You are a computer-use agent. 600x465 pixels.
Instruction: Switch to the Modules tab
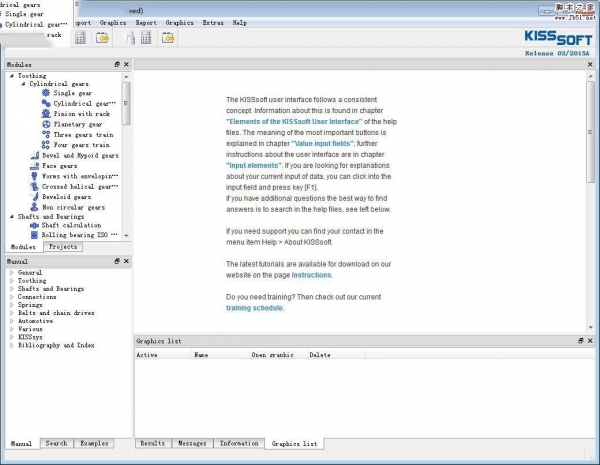point(23,247)
